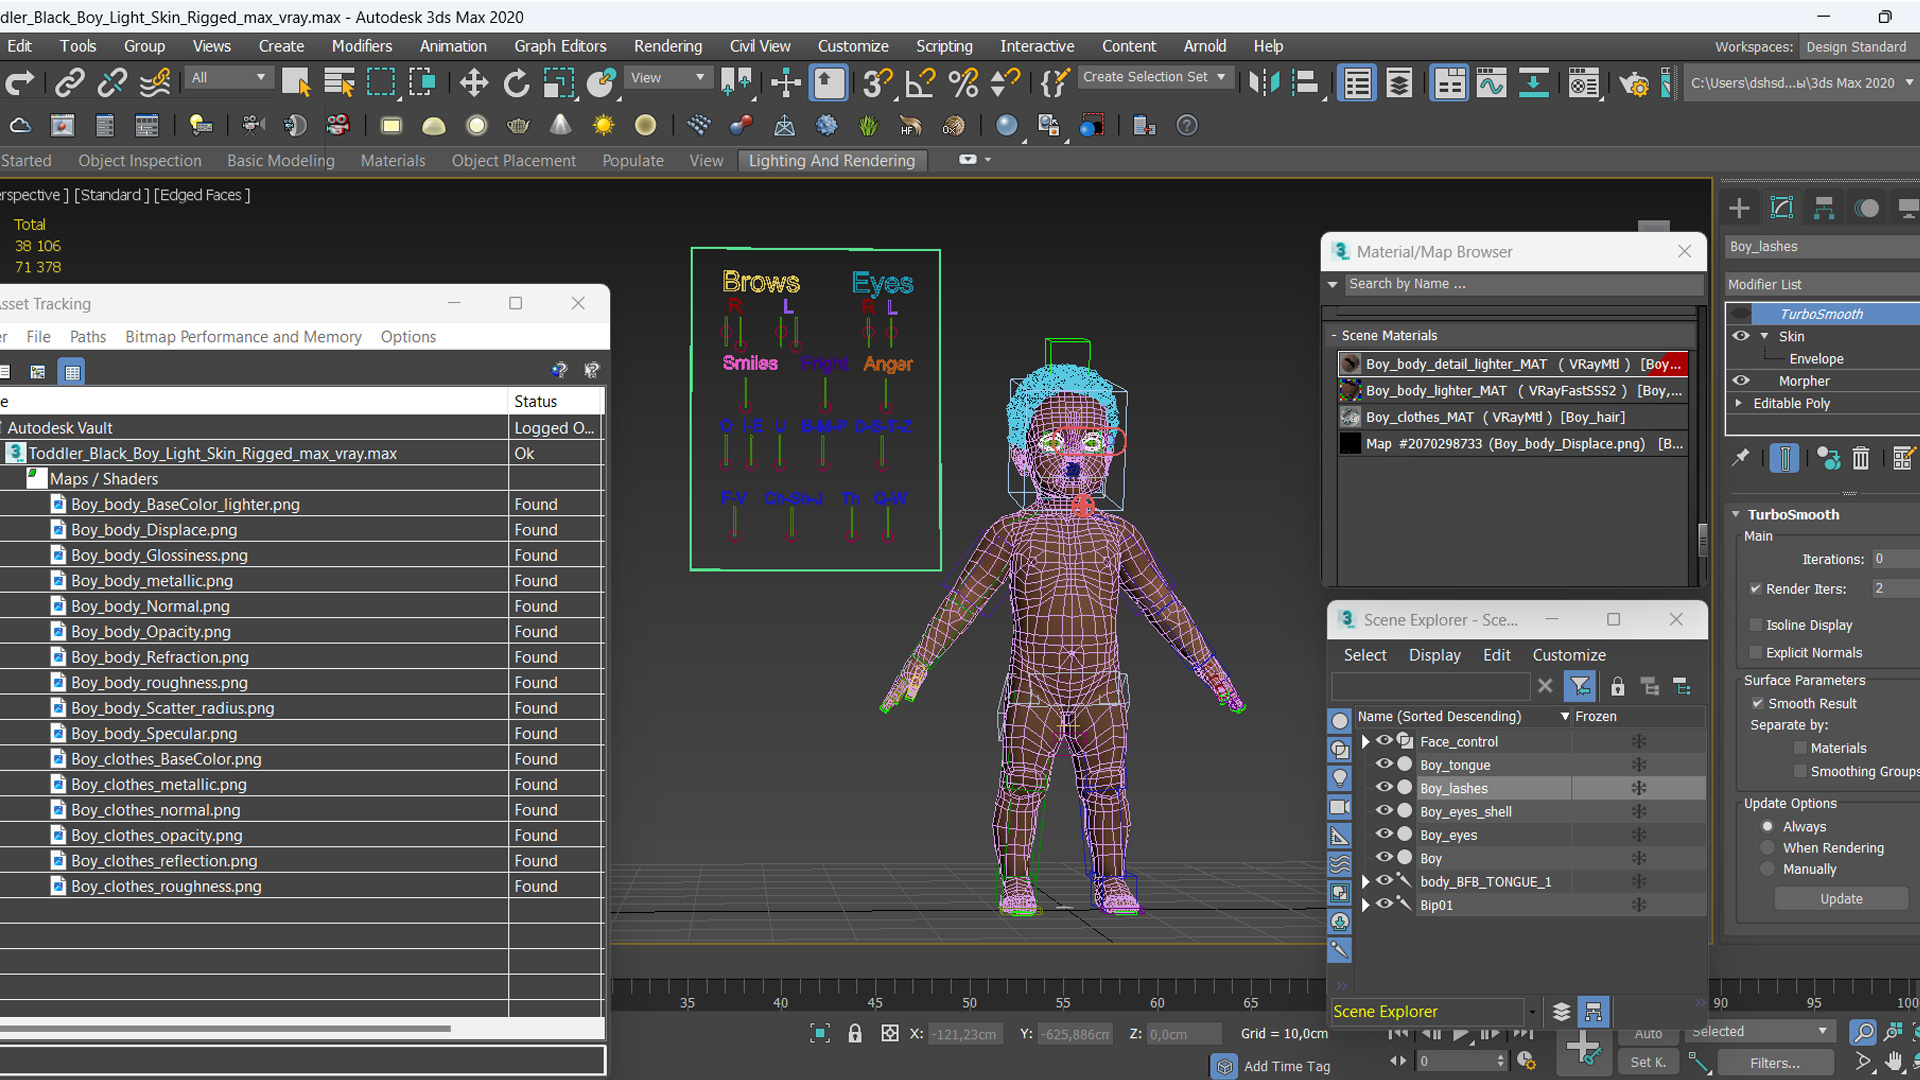Open the Rendering menu
Image resolution: width=1920 pixels, height=1080 pixels.
coord(668,46)
